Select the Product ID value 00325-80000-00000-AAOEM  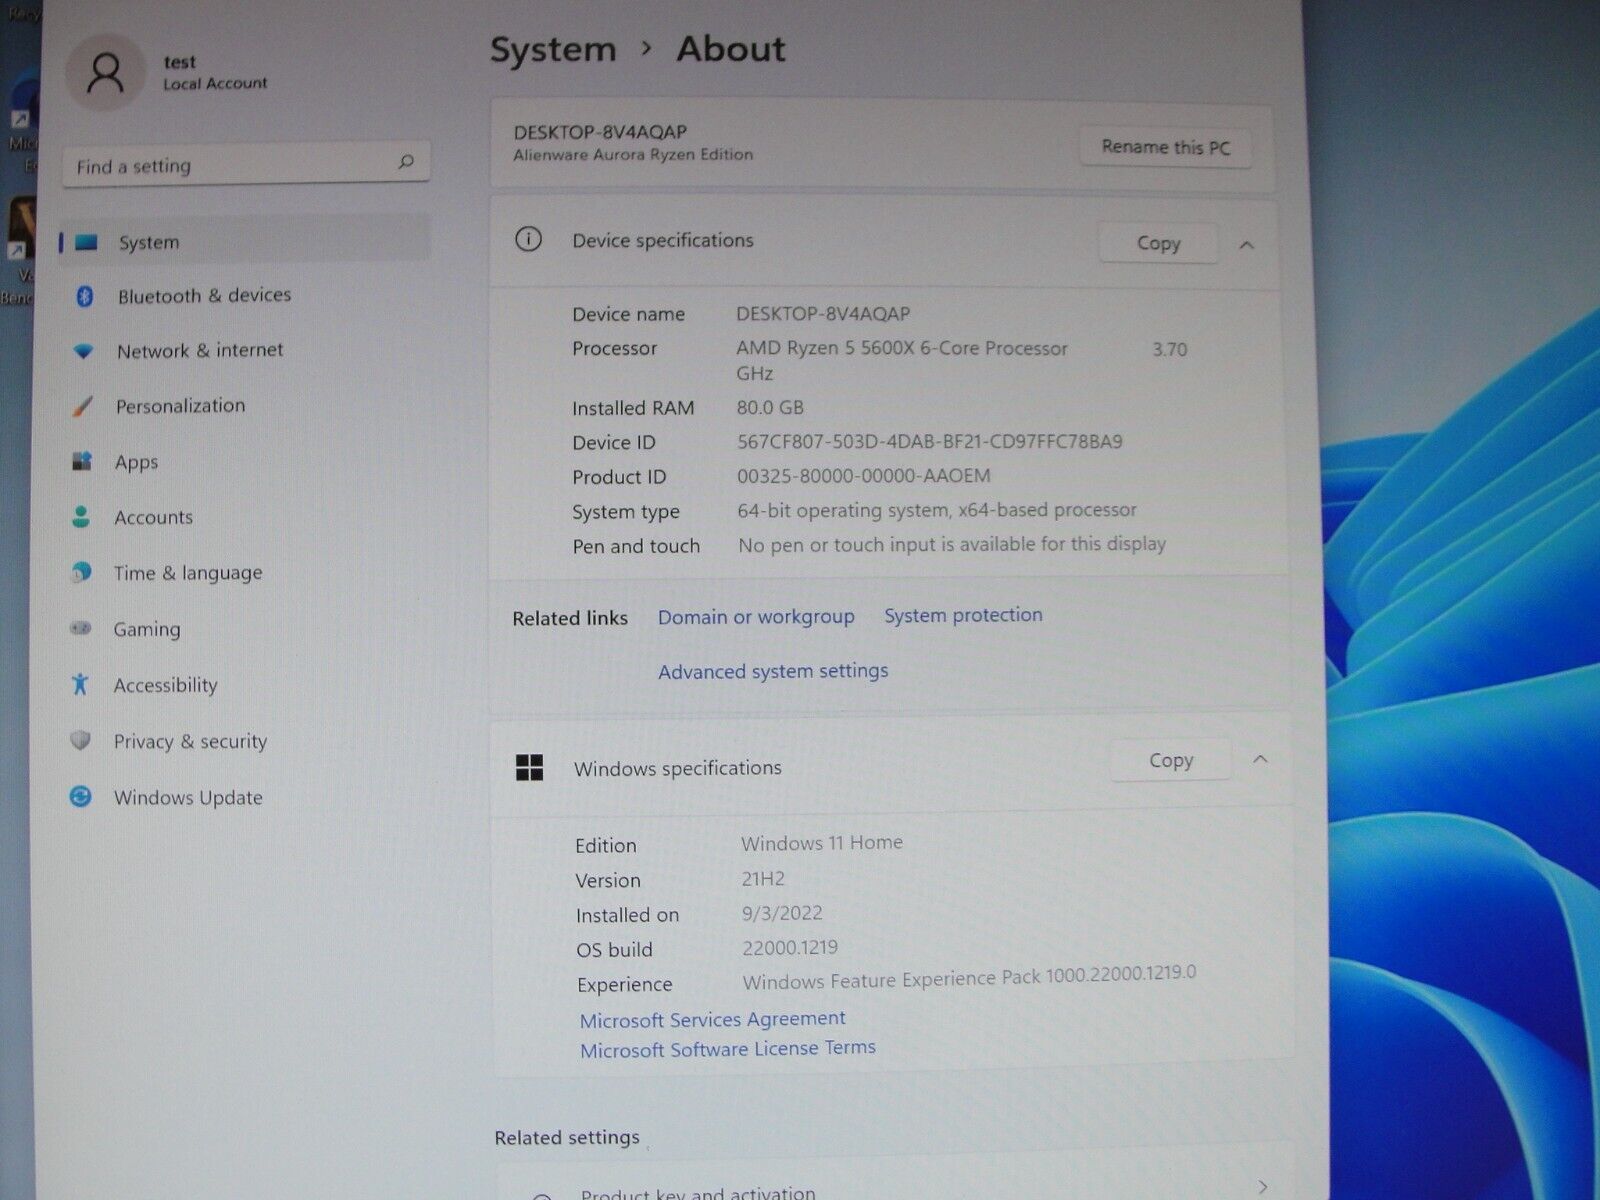pyautogui.click(x=864, y=476)
